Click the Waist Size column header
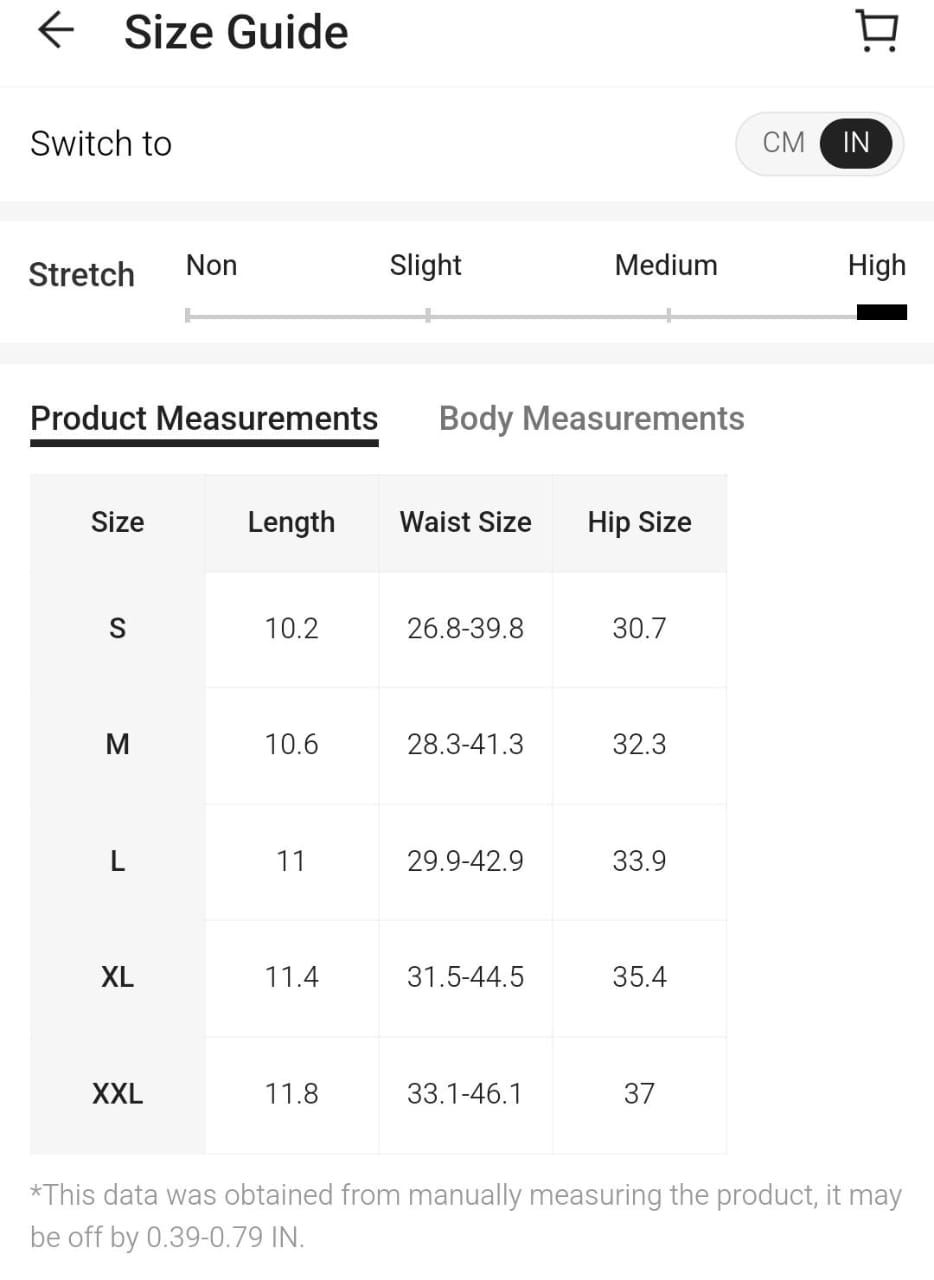The height and width of the screenshot is (1280, 934). (465, 522)
